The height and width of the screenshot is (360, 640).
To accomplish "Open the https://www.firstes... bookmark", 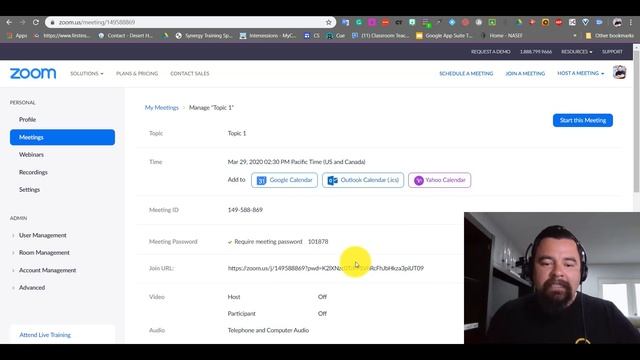I will click(x=62, y=36).
